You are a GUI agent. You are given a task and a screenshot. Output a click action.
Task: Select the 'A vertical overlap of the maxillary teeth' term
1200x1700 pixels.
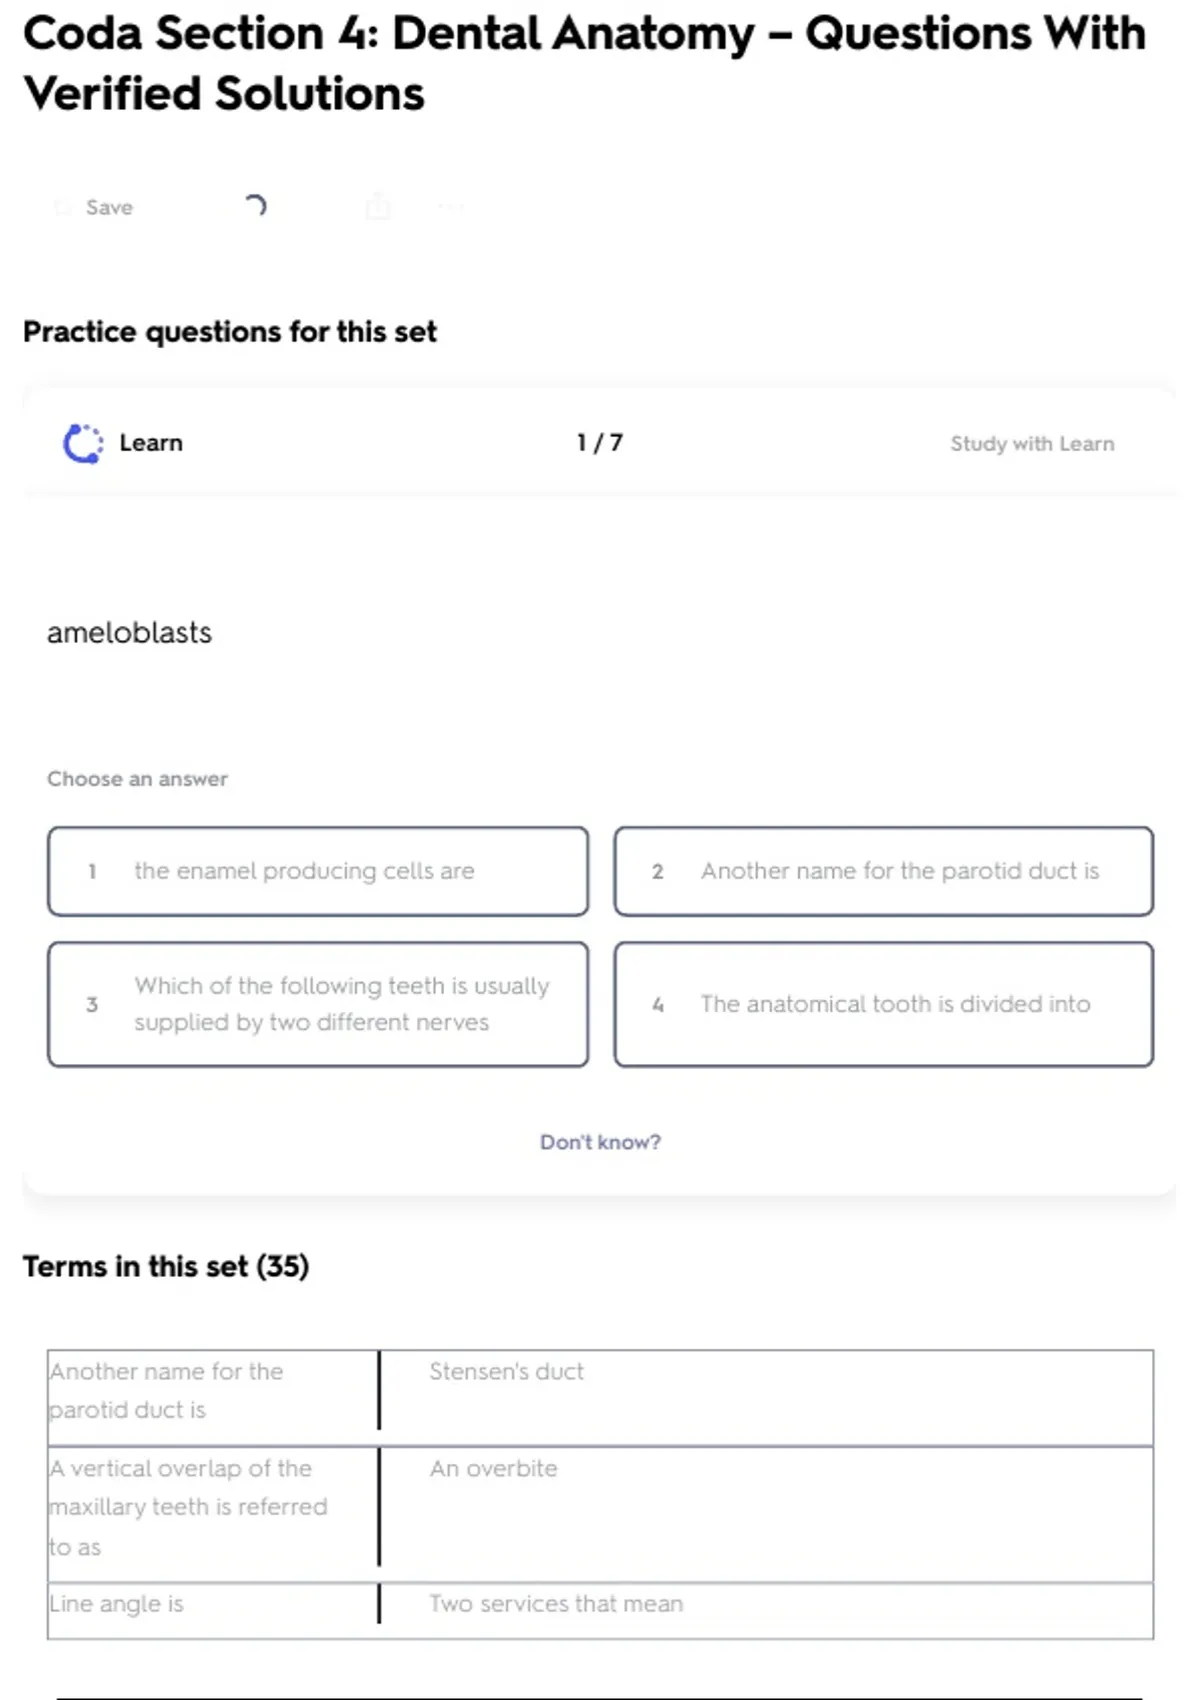tap(188, 1507)
